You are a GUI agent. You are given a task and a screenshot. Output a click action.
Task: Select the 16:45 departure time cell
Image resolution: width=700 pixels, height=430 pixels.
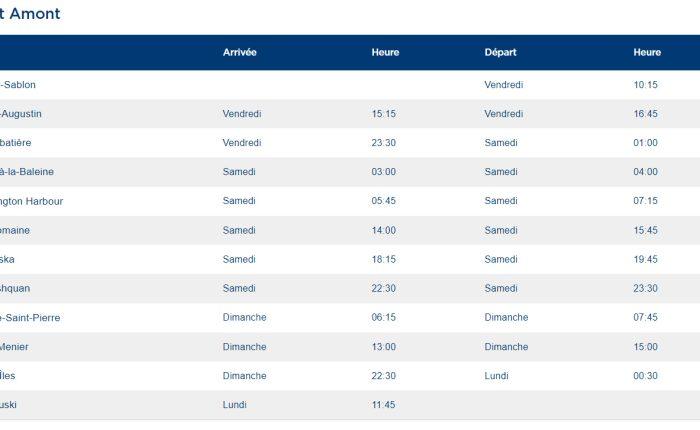645,114
